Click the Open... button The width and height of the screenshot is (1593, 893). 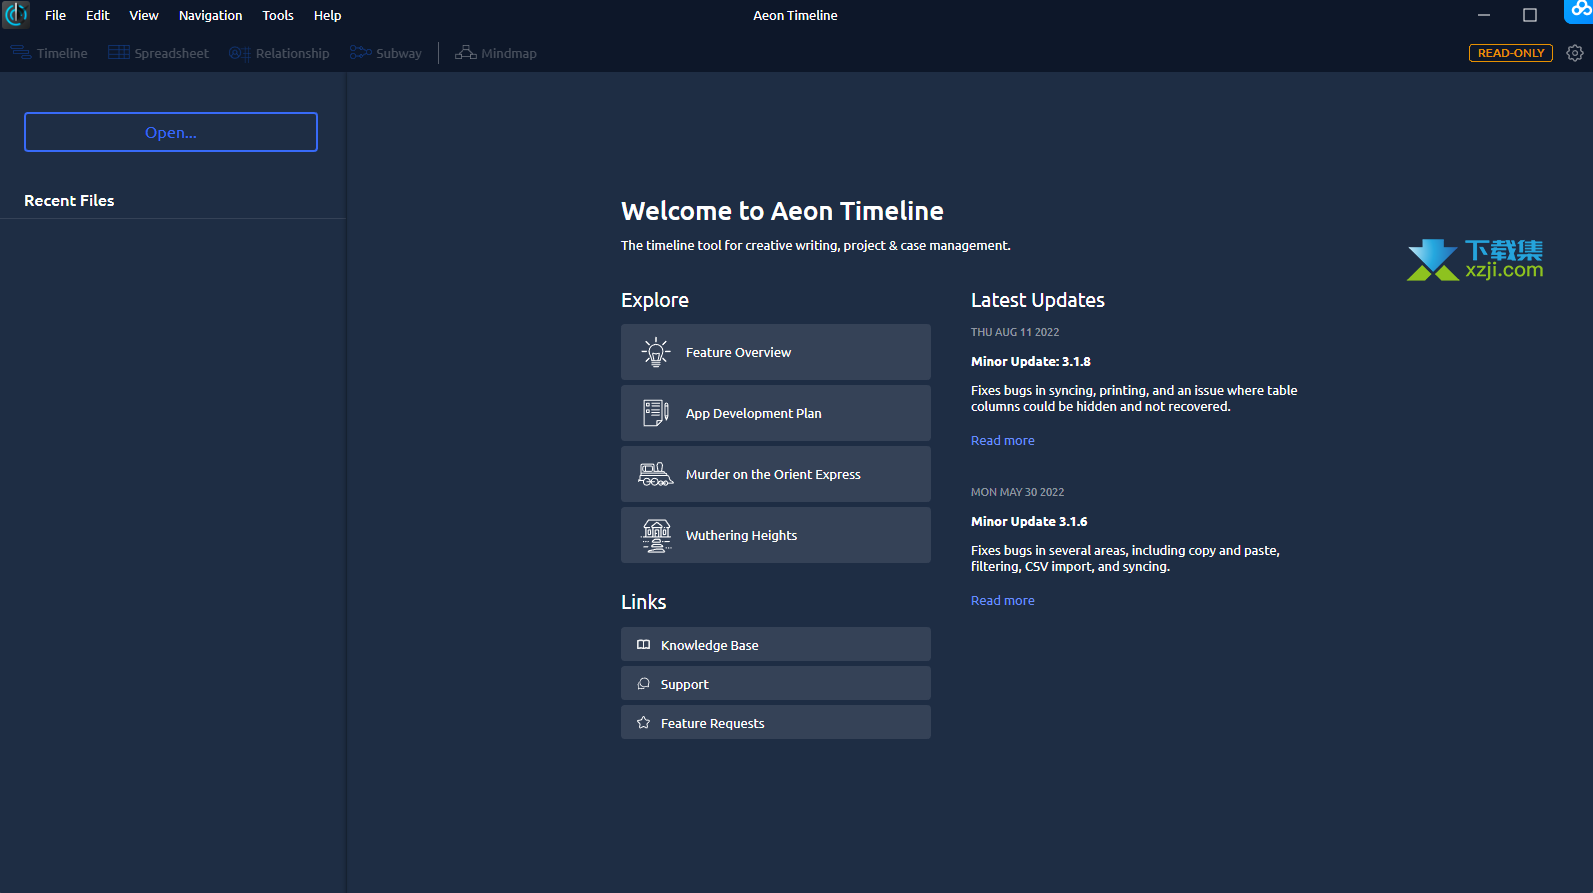tap(171, 132)
